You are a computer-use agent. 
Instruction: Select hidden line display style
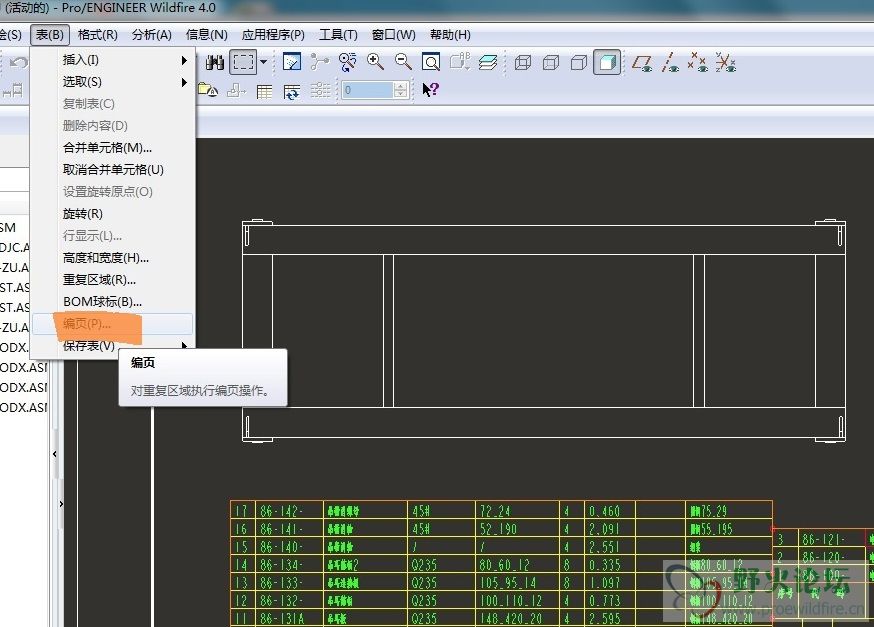pyautogui.click(x=551, y=62)
